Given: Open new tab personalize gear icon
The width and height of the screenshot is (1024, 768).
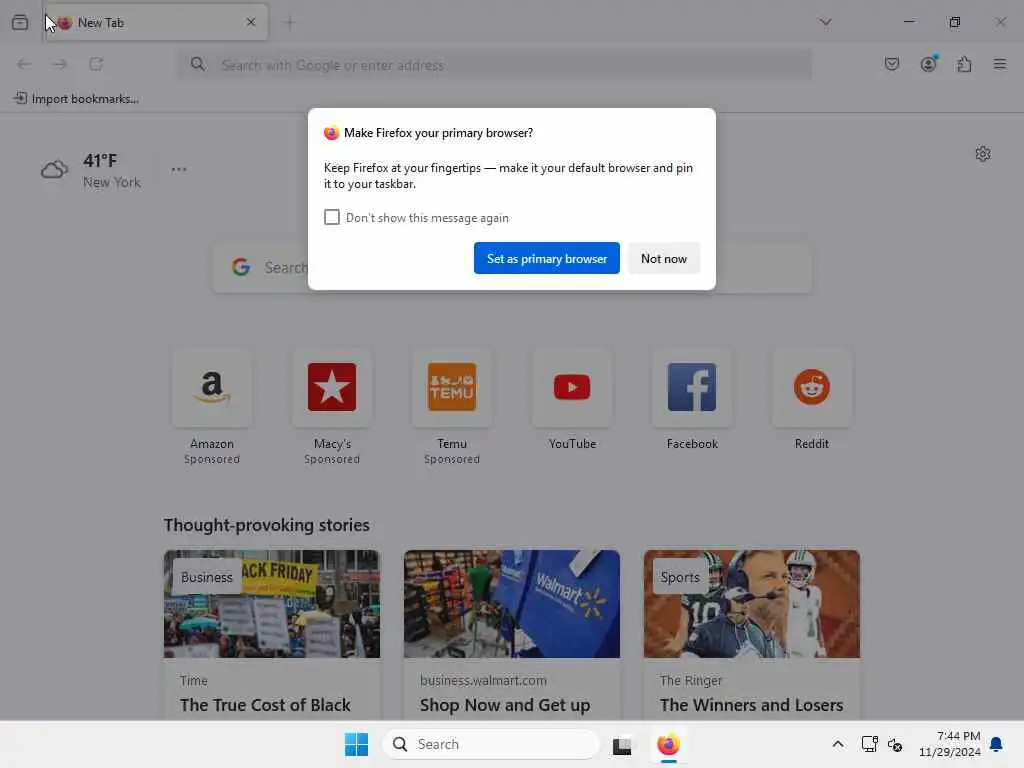Looking at the screenshot, I should coord(983,154).
